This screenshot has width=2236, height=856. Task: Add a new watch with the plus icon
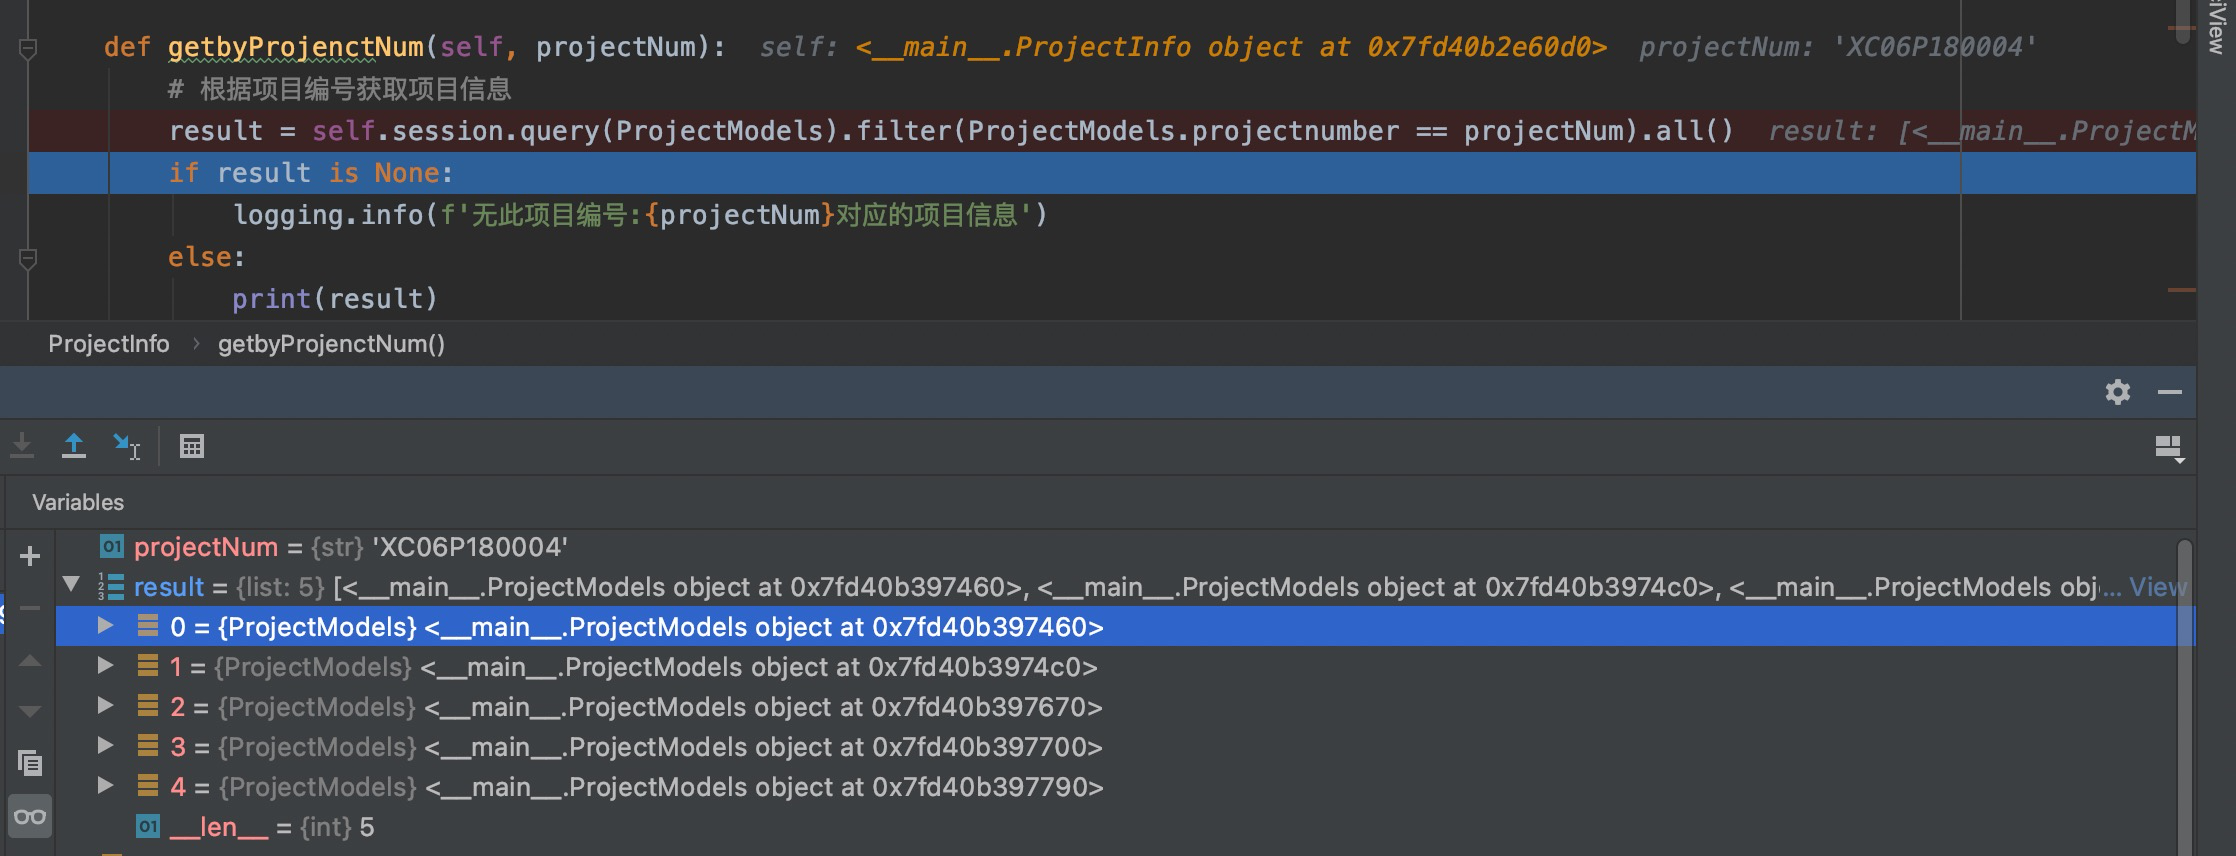tap(30, 556)
